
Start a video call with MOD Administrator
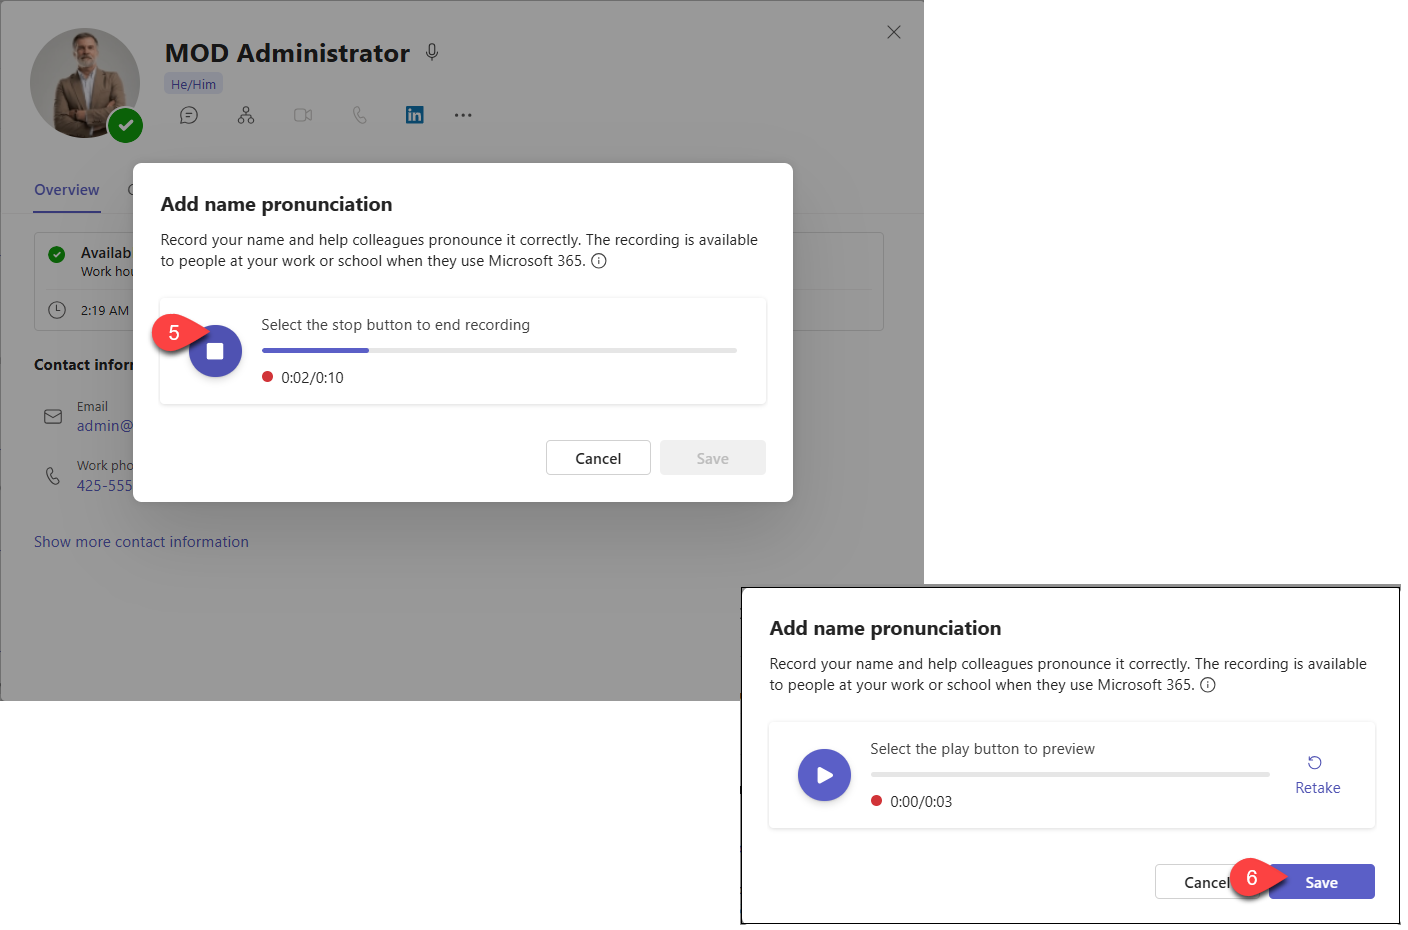coord(303,114)
